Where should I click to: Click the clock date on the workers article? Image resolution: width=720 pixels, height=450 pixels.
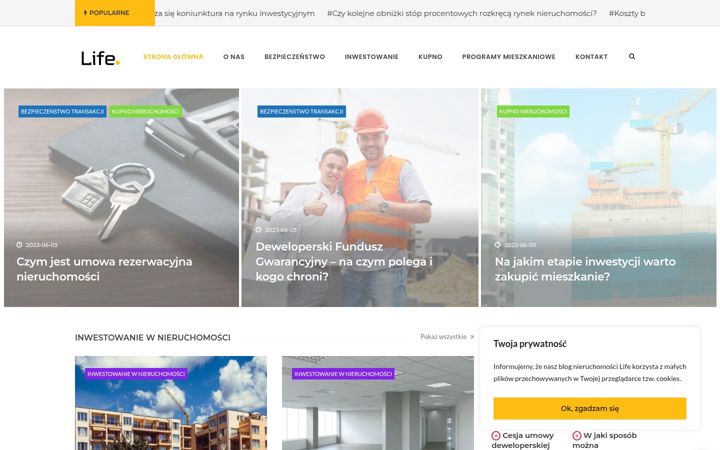[276, 230]
